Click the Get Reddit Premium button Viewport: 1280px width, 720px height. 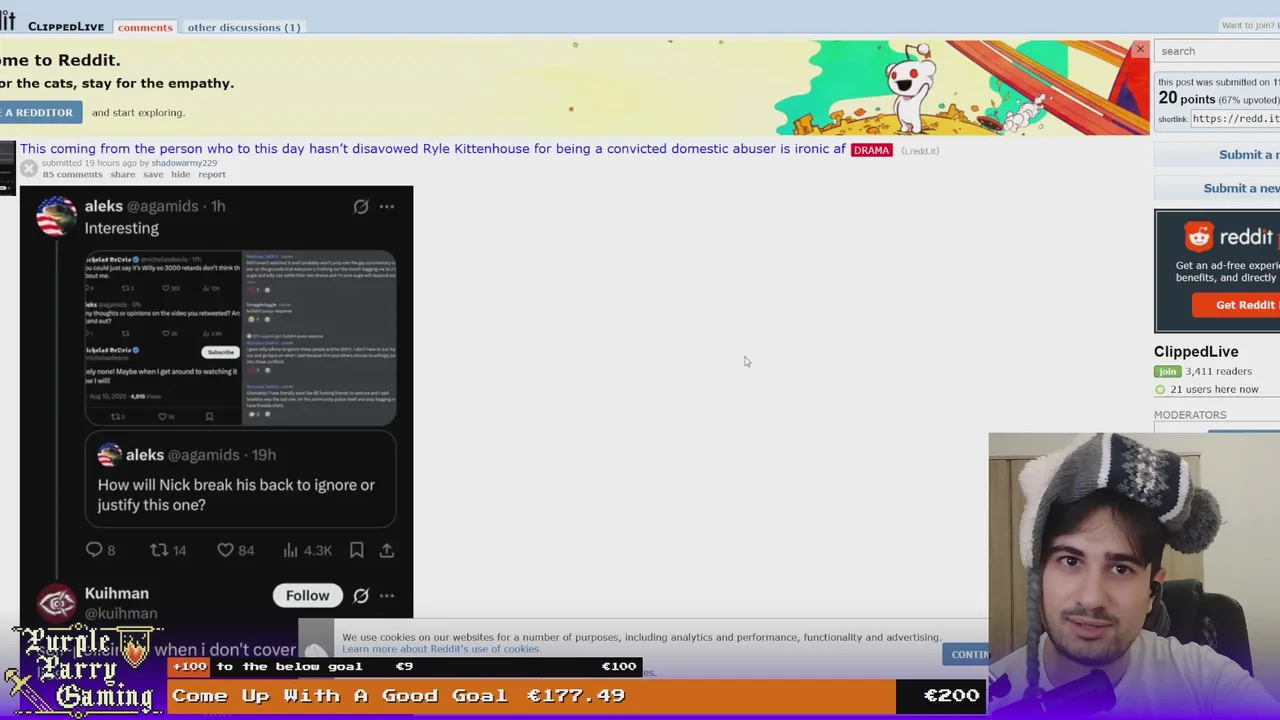click(1236, 305)
